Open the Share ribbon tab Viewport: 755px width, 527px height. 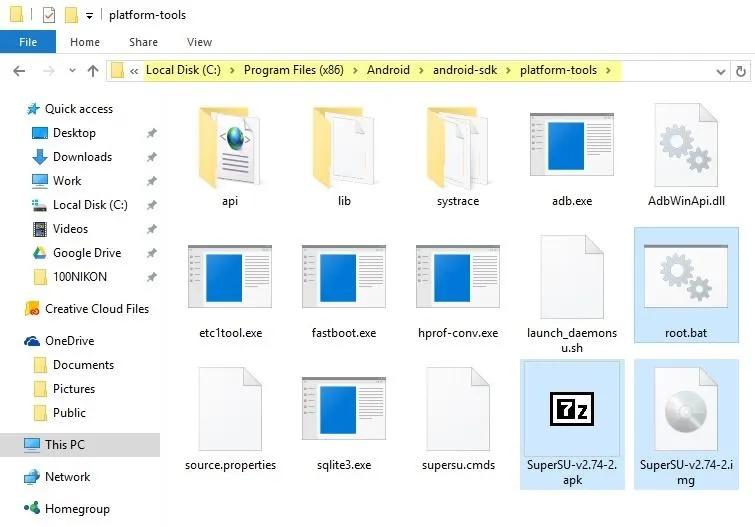[143, 42]
